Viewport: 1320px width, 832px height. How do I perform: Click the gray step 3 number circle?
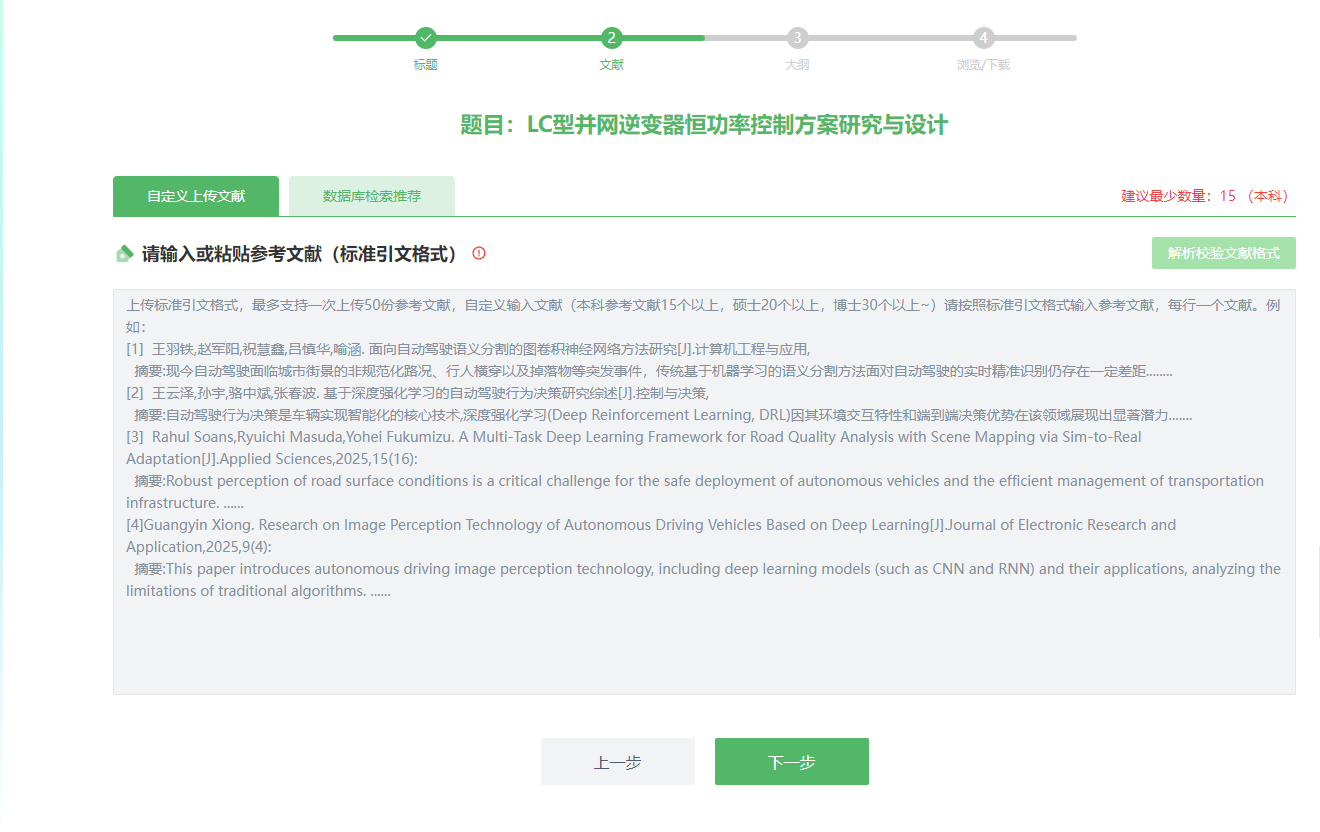click(797, 38)
